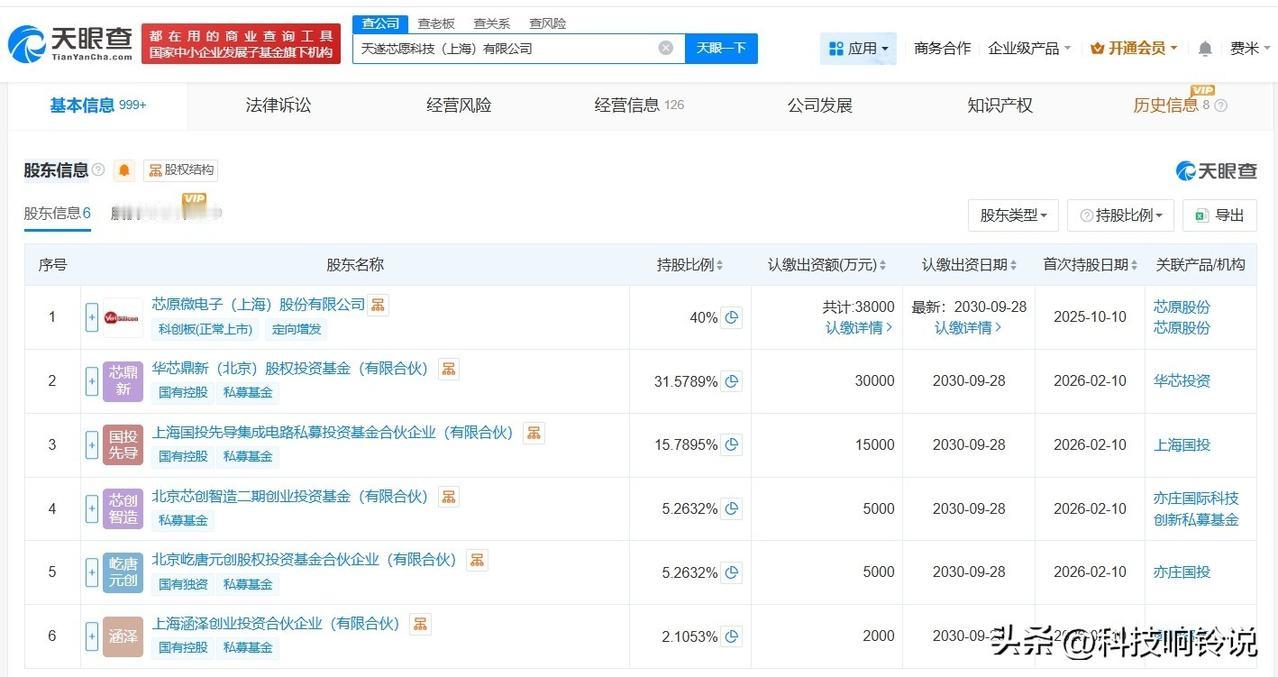This screenshot has width=1278, height=677.
Task: Expand row 2 华芯鼎新 with plus icon
Action: (x=92, y=381)
